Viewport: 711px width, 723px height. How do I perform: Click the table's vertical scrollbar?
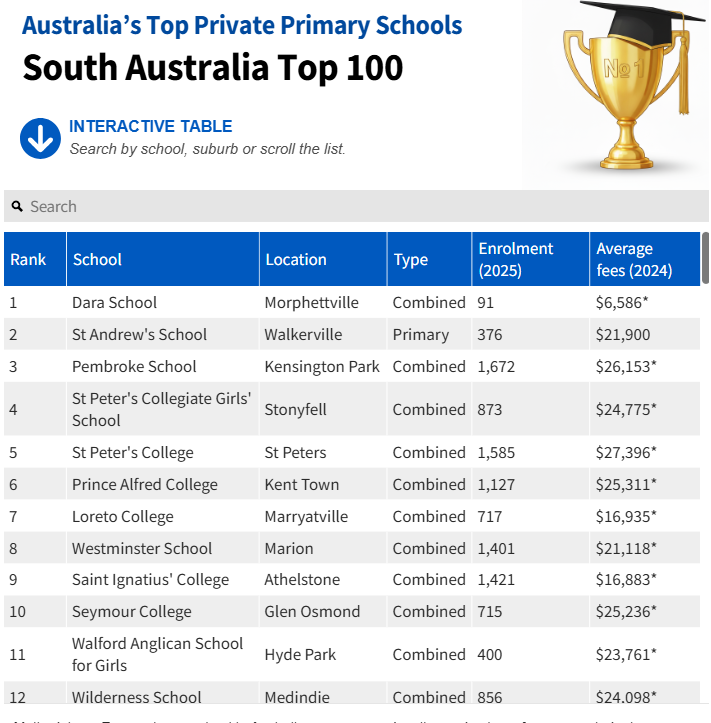[x=705, y=258]
